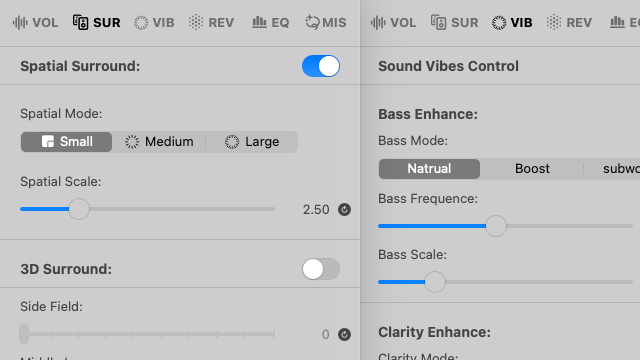Reset Side Field value with reset icon
This screenshot has width=640, height=360.
pos(344,334)
